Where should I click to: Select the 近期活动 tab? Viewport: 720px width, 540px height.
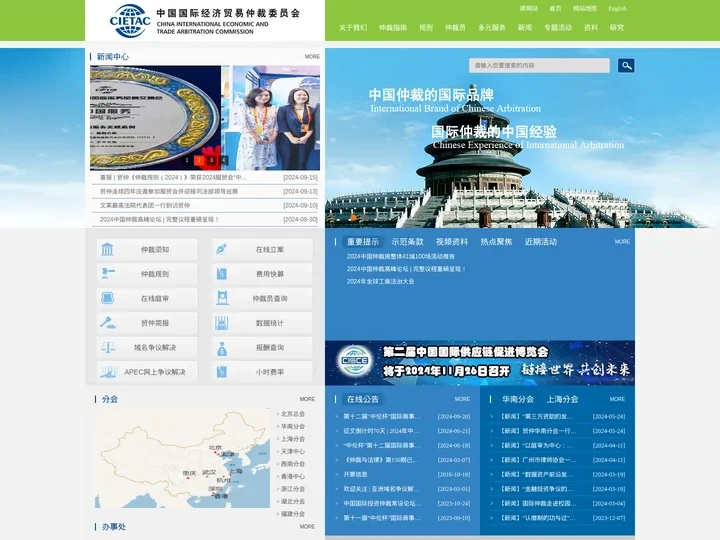pyautogui.click(x=541, y=242)
